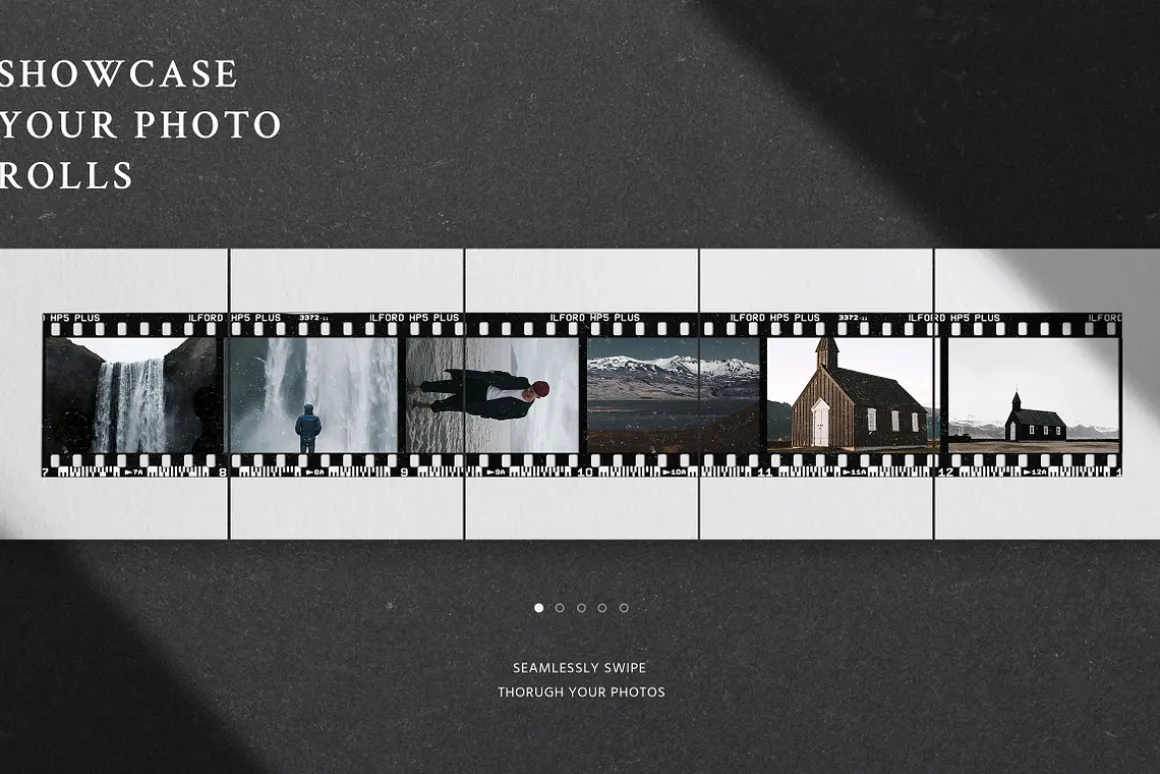Click the 'YOUR PHOTO' heading line
The image size is (1160, 774).
[x=141, y=124]
